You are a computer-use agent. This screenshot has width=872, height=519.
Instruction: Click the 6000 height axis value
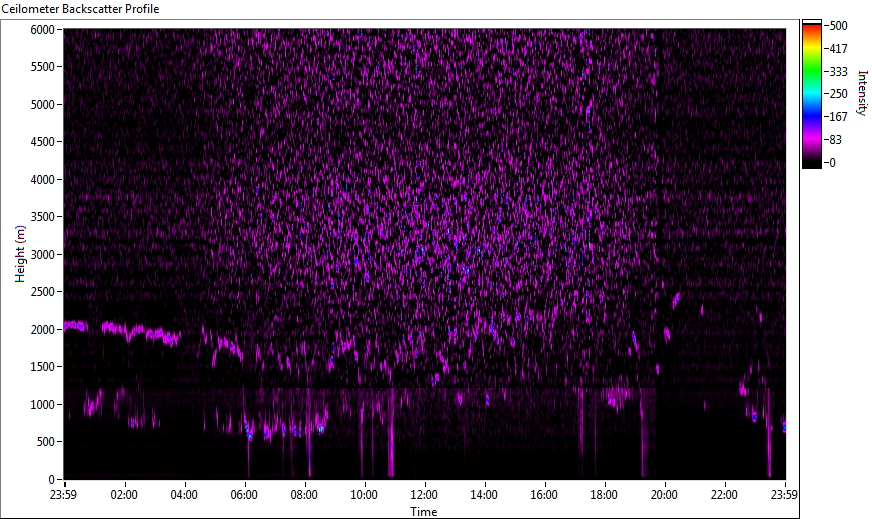42,29
